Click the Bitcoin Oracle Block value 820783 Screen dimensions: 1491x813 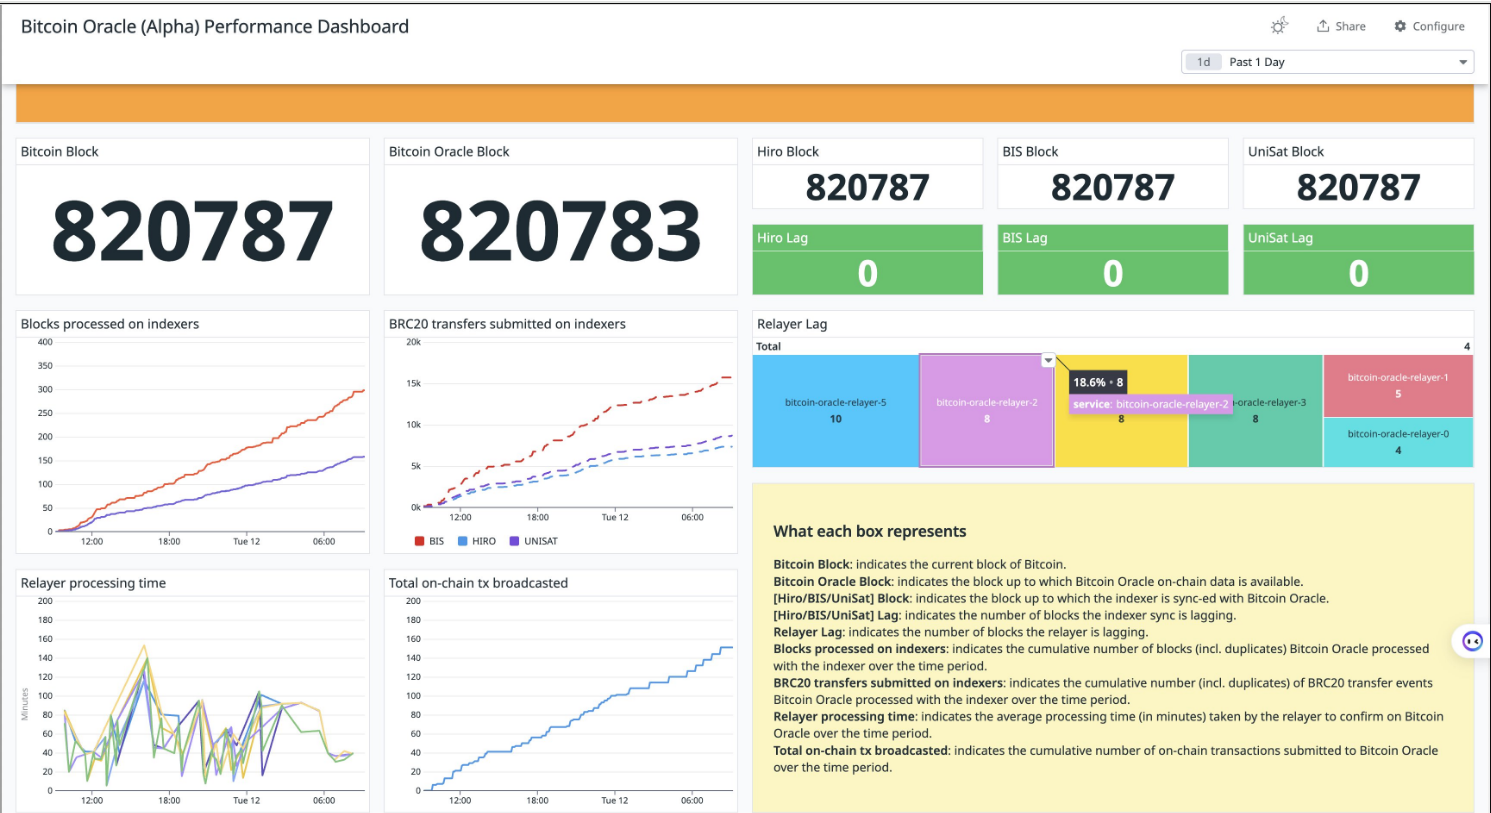click(560, 231)
